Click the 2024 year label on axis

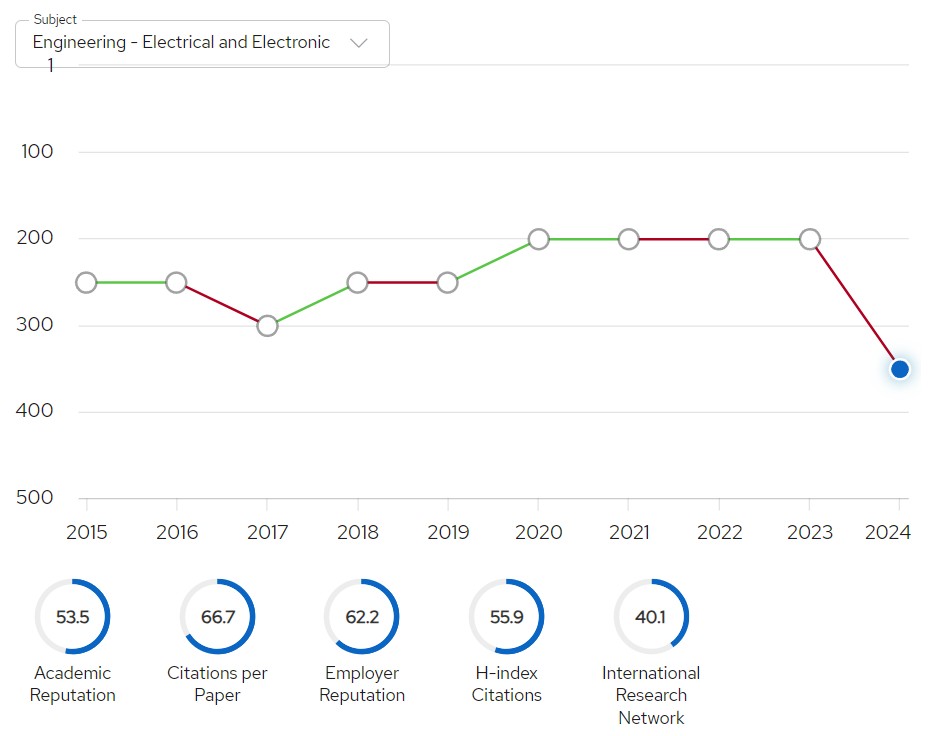pos(887,532)
